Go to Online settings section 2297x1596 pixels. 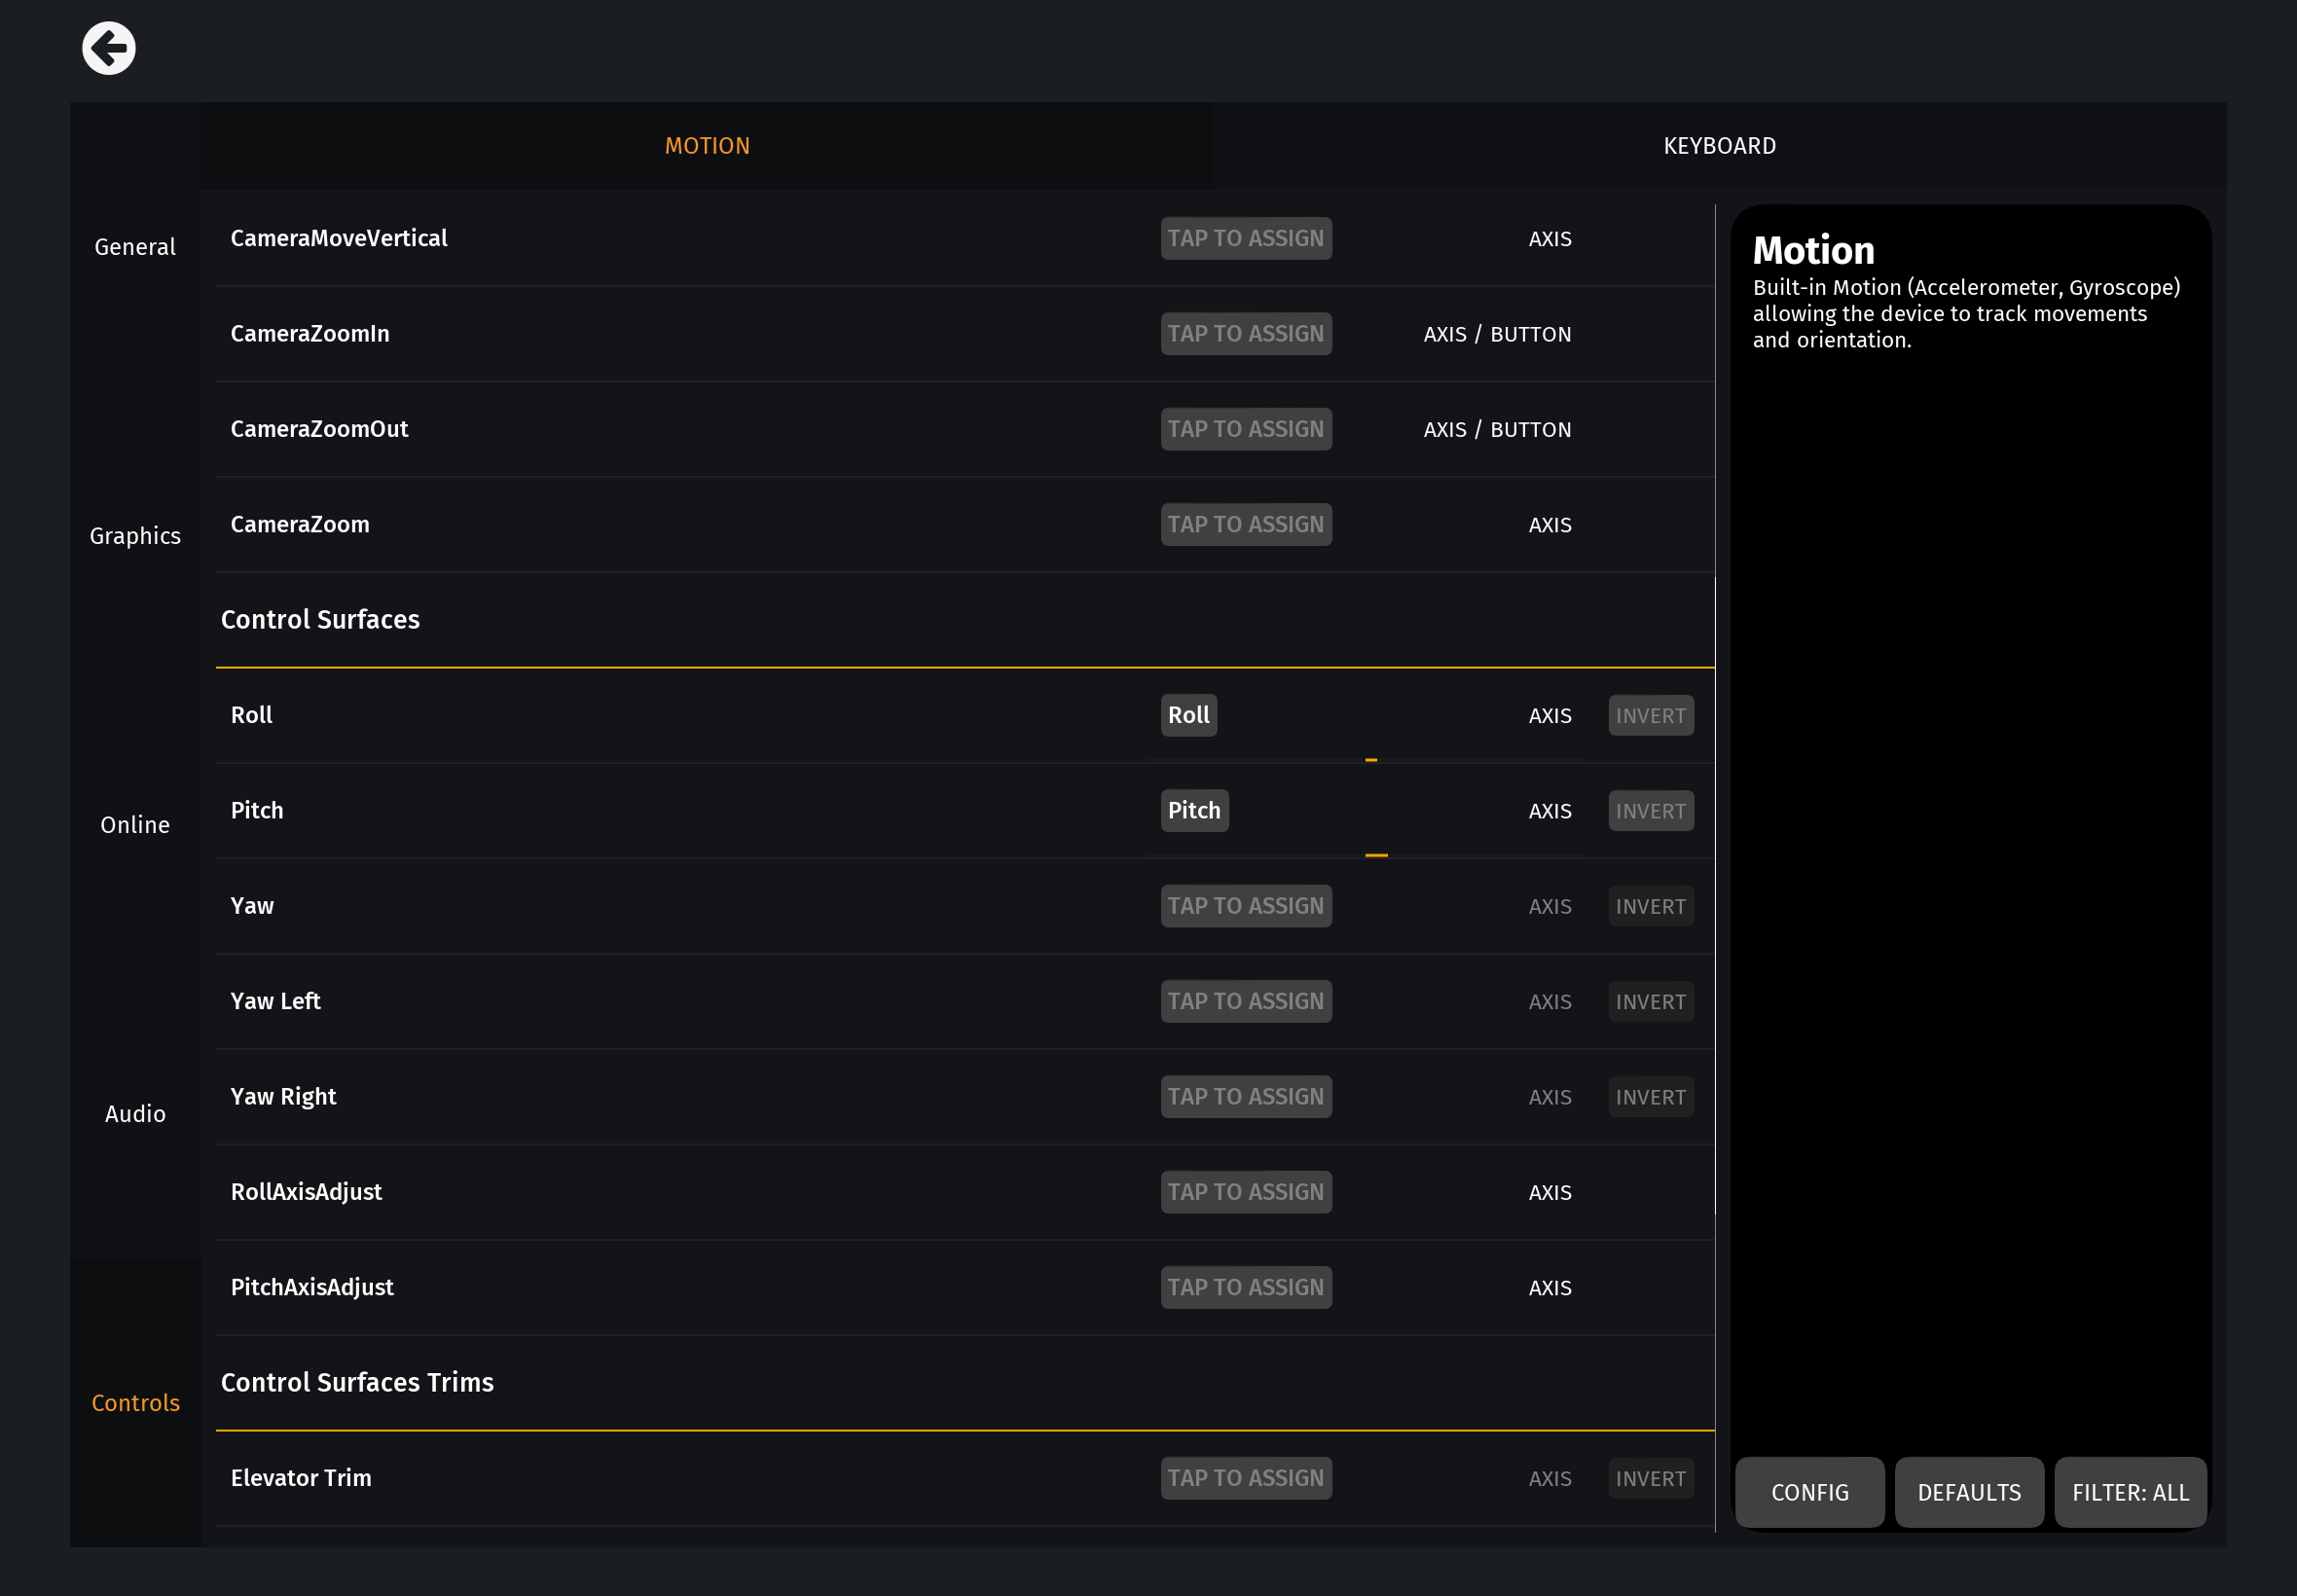click(x=135, y=825)
